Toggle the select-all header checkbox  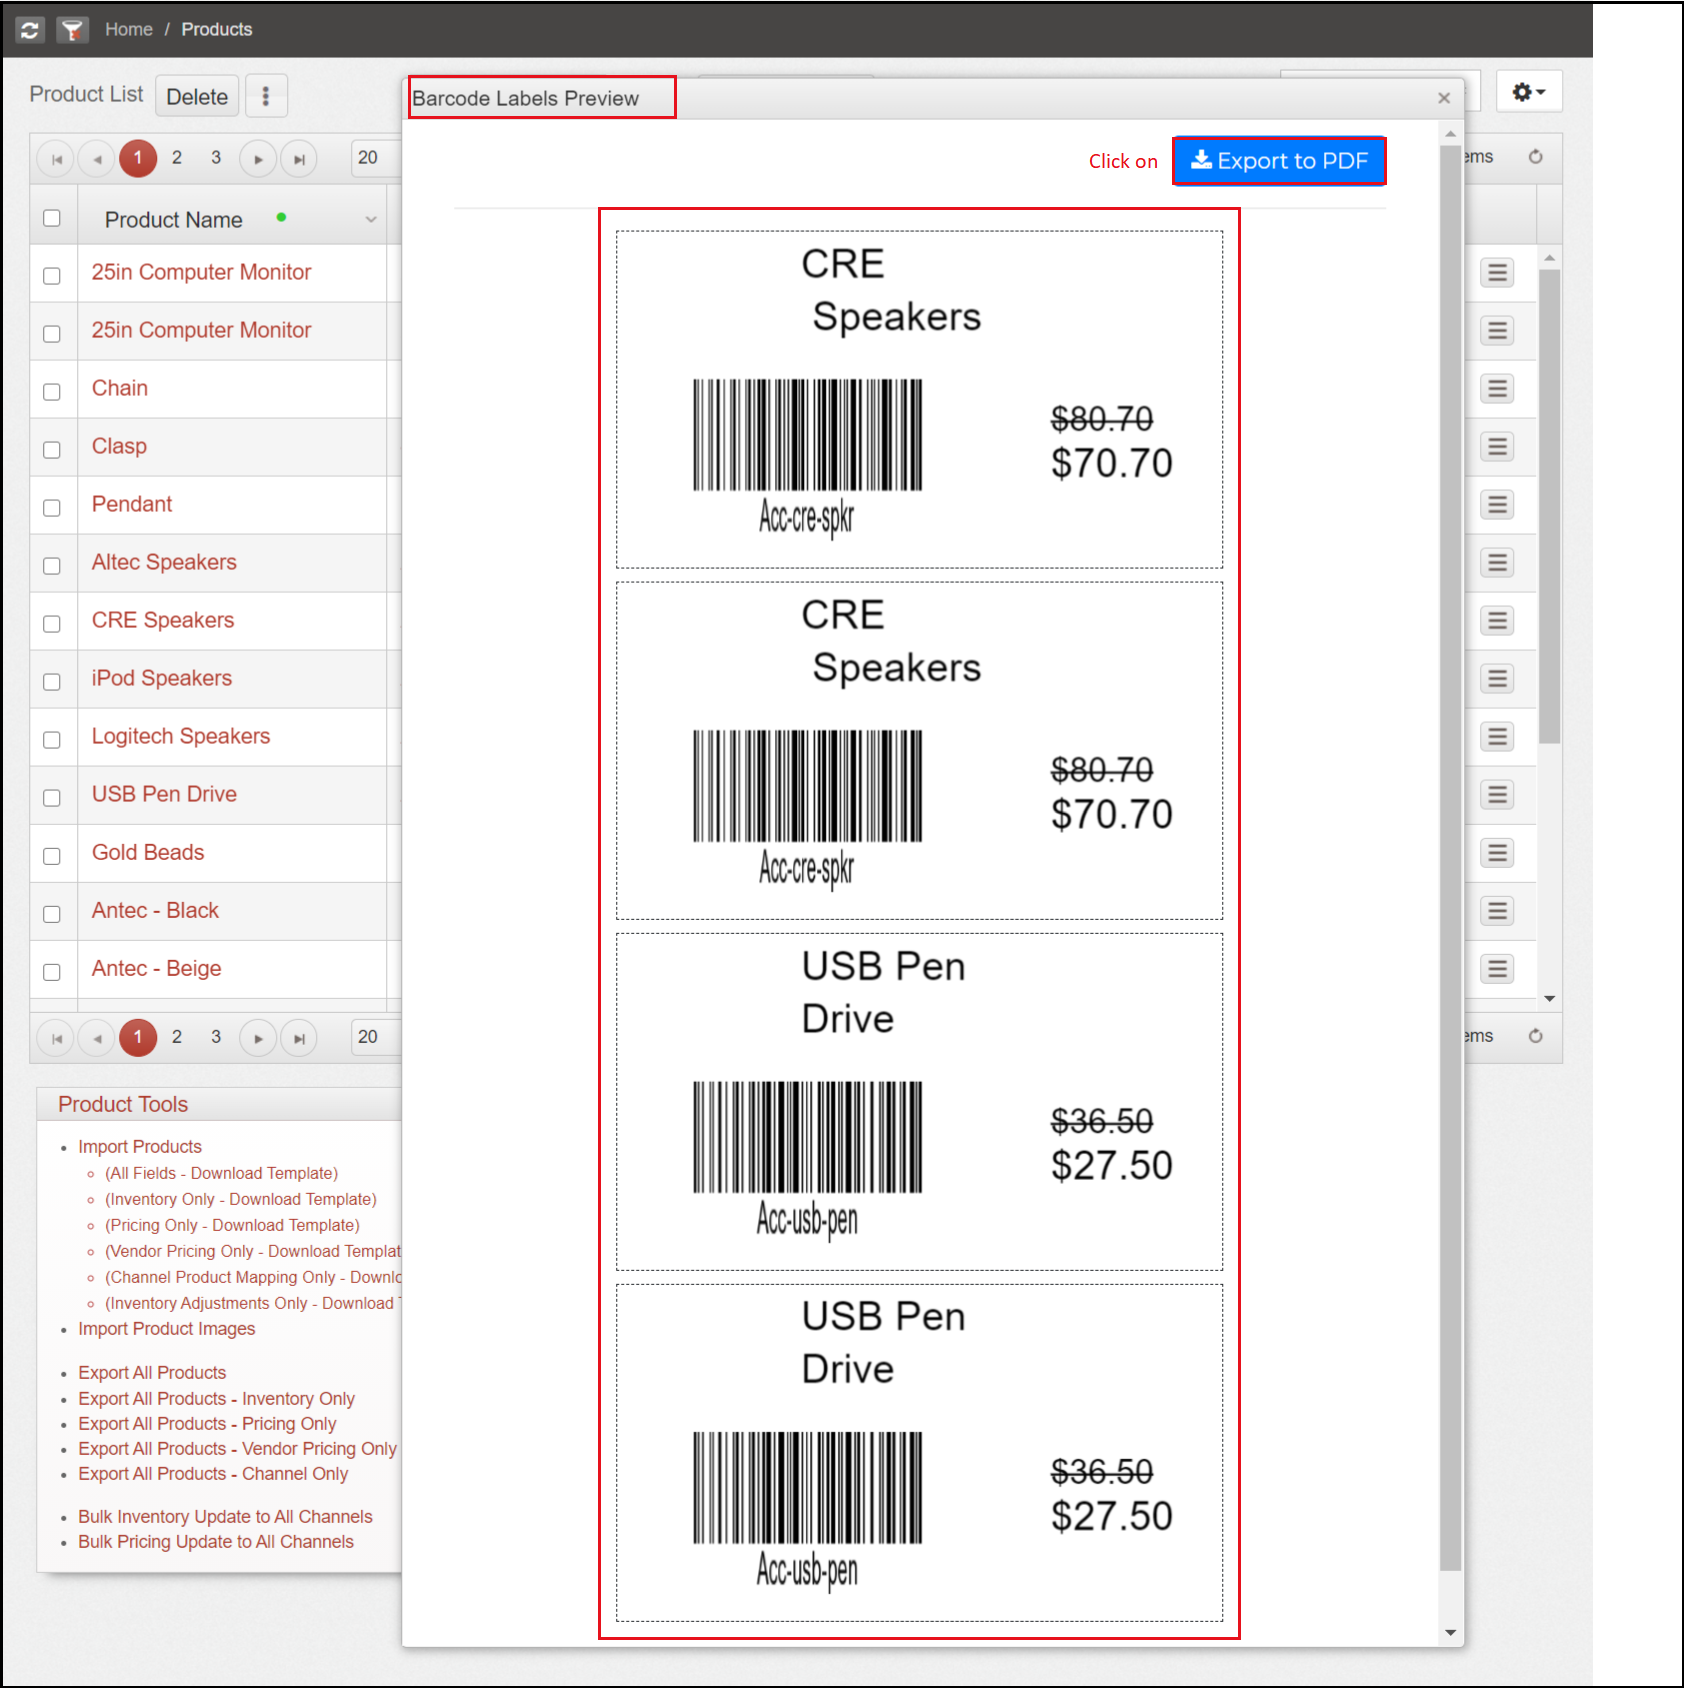tap(52, 218)
